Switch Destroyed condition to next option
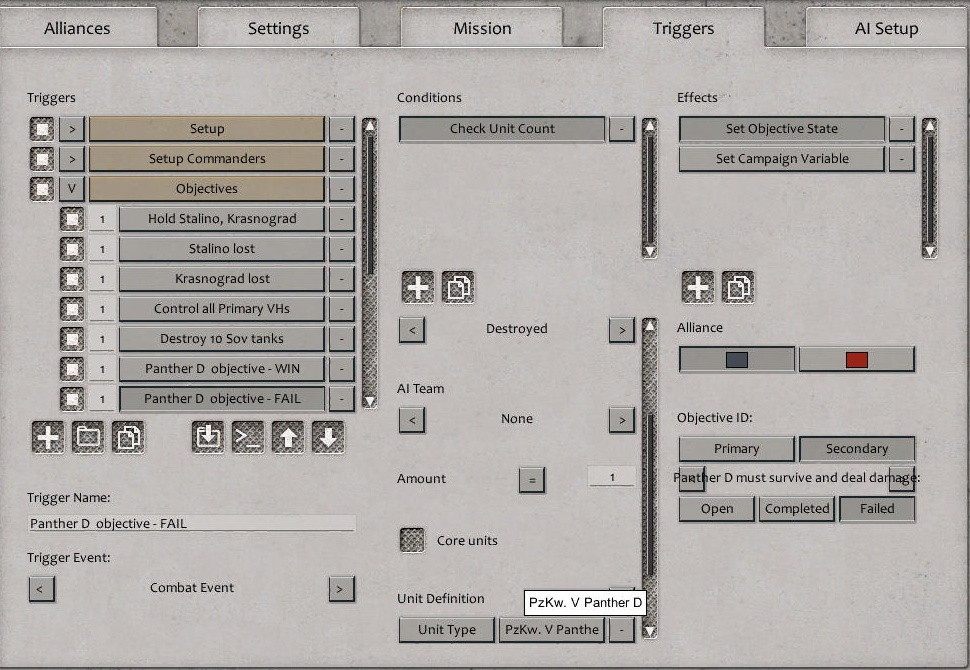The image size is (970, 670). point(622,330)
